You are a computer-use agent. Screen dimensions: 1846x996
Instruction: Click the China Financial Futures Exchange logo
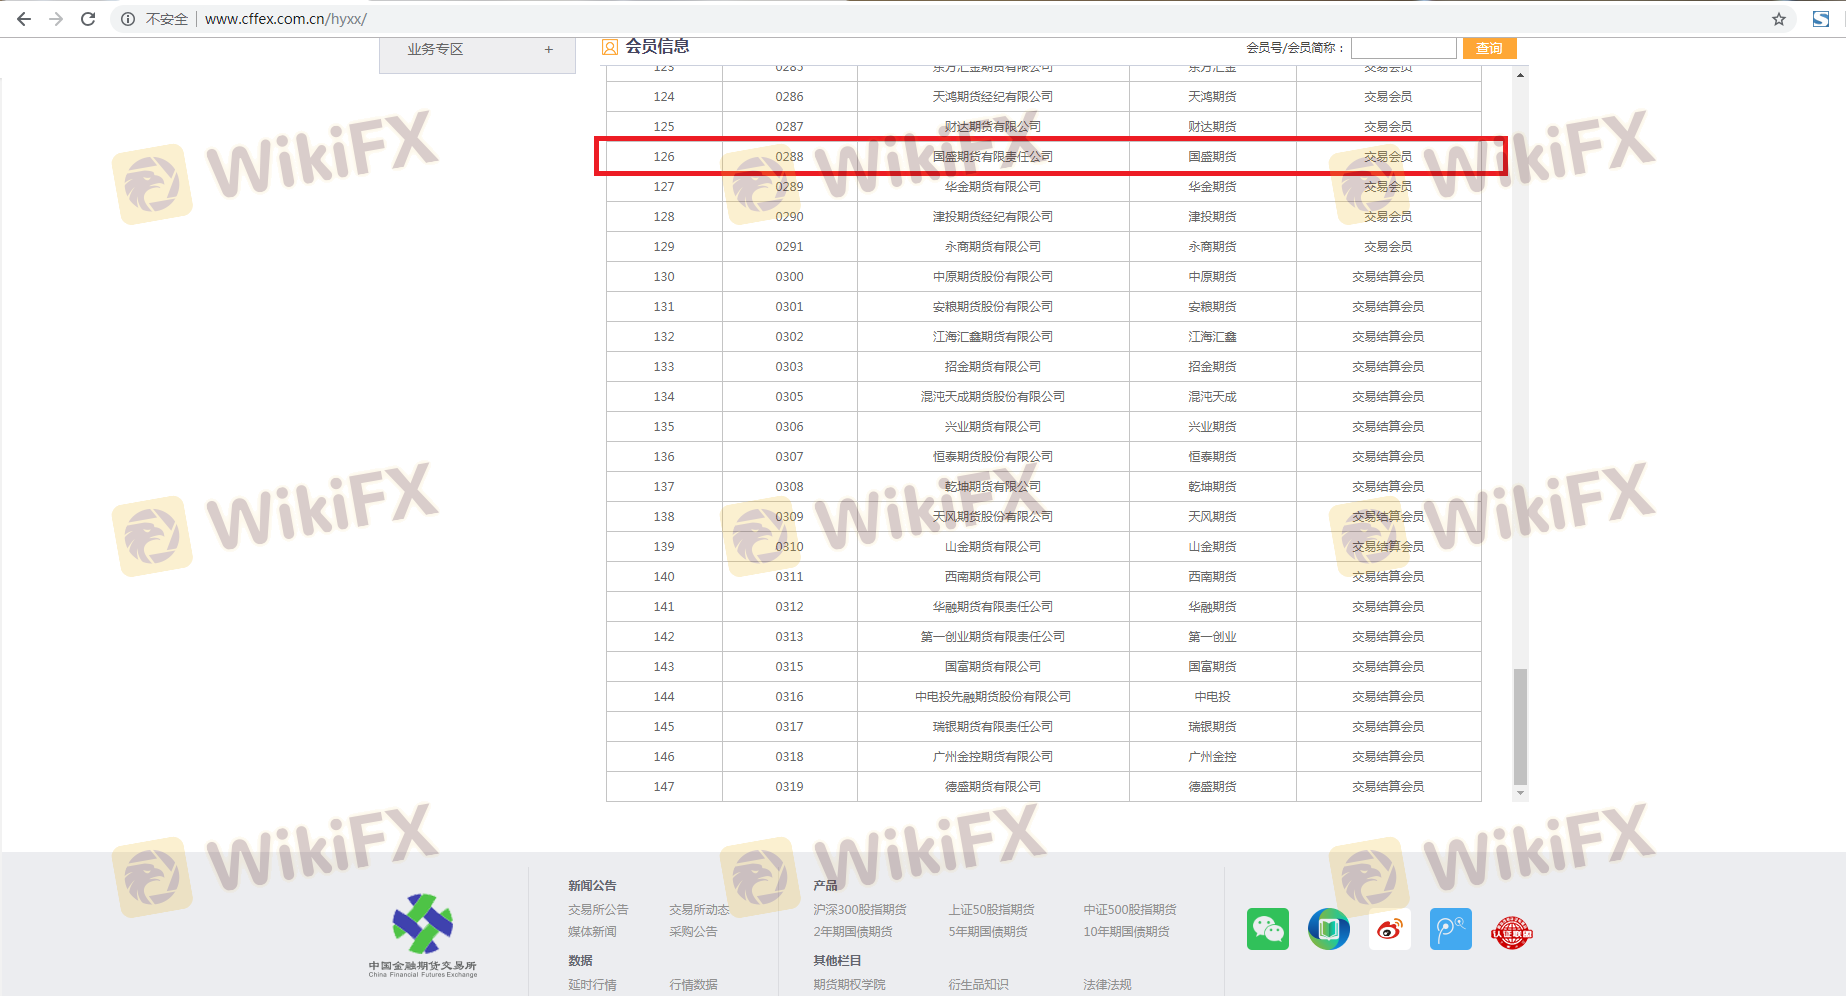pos(422,934)
